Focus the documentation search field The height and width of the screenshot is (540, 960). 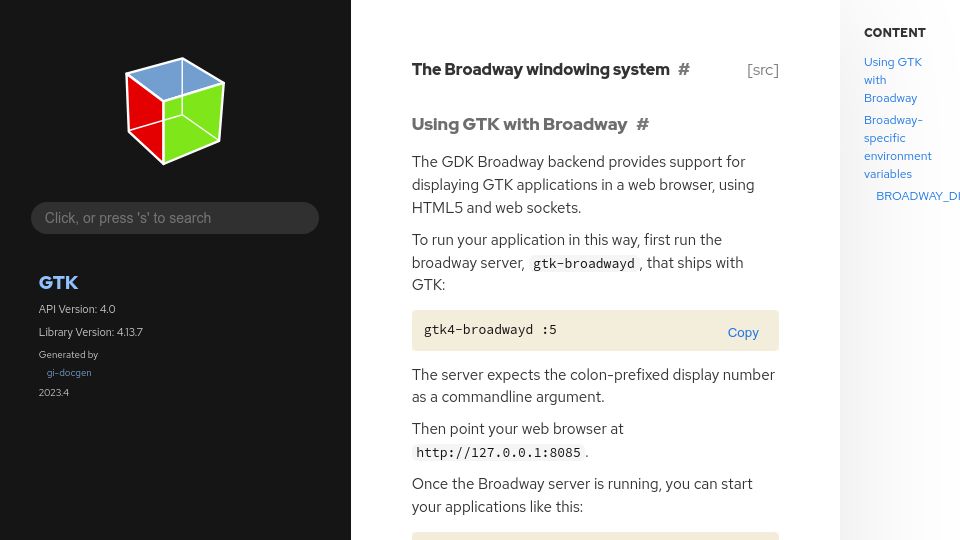point(175,218)
